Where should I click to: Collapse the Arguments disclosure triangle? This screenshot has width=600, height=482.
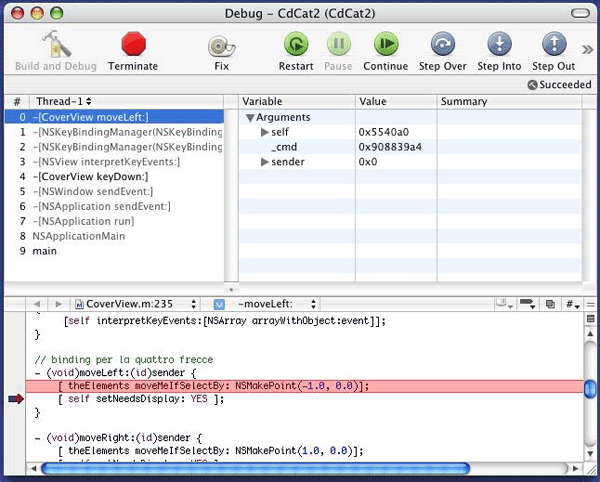[x=252, y=118]
